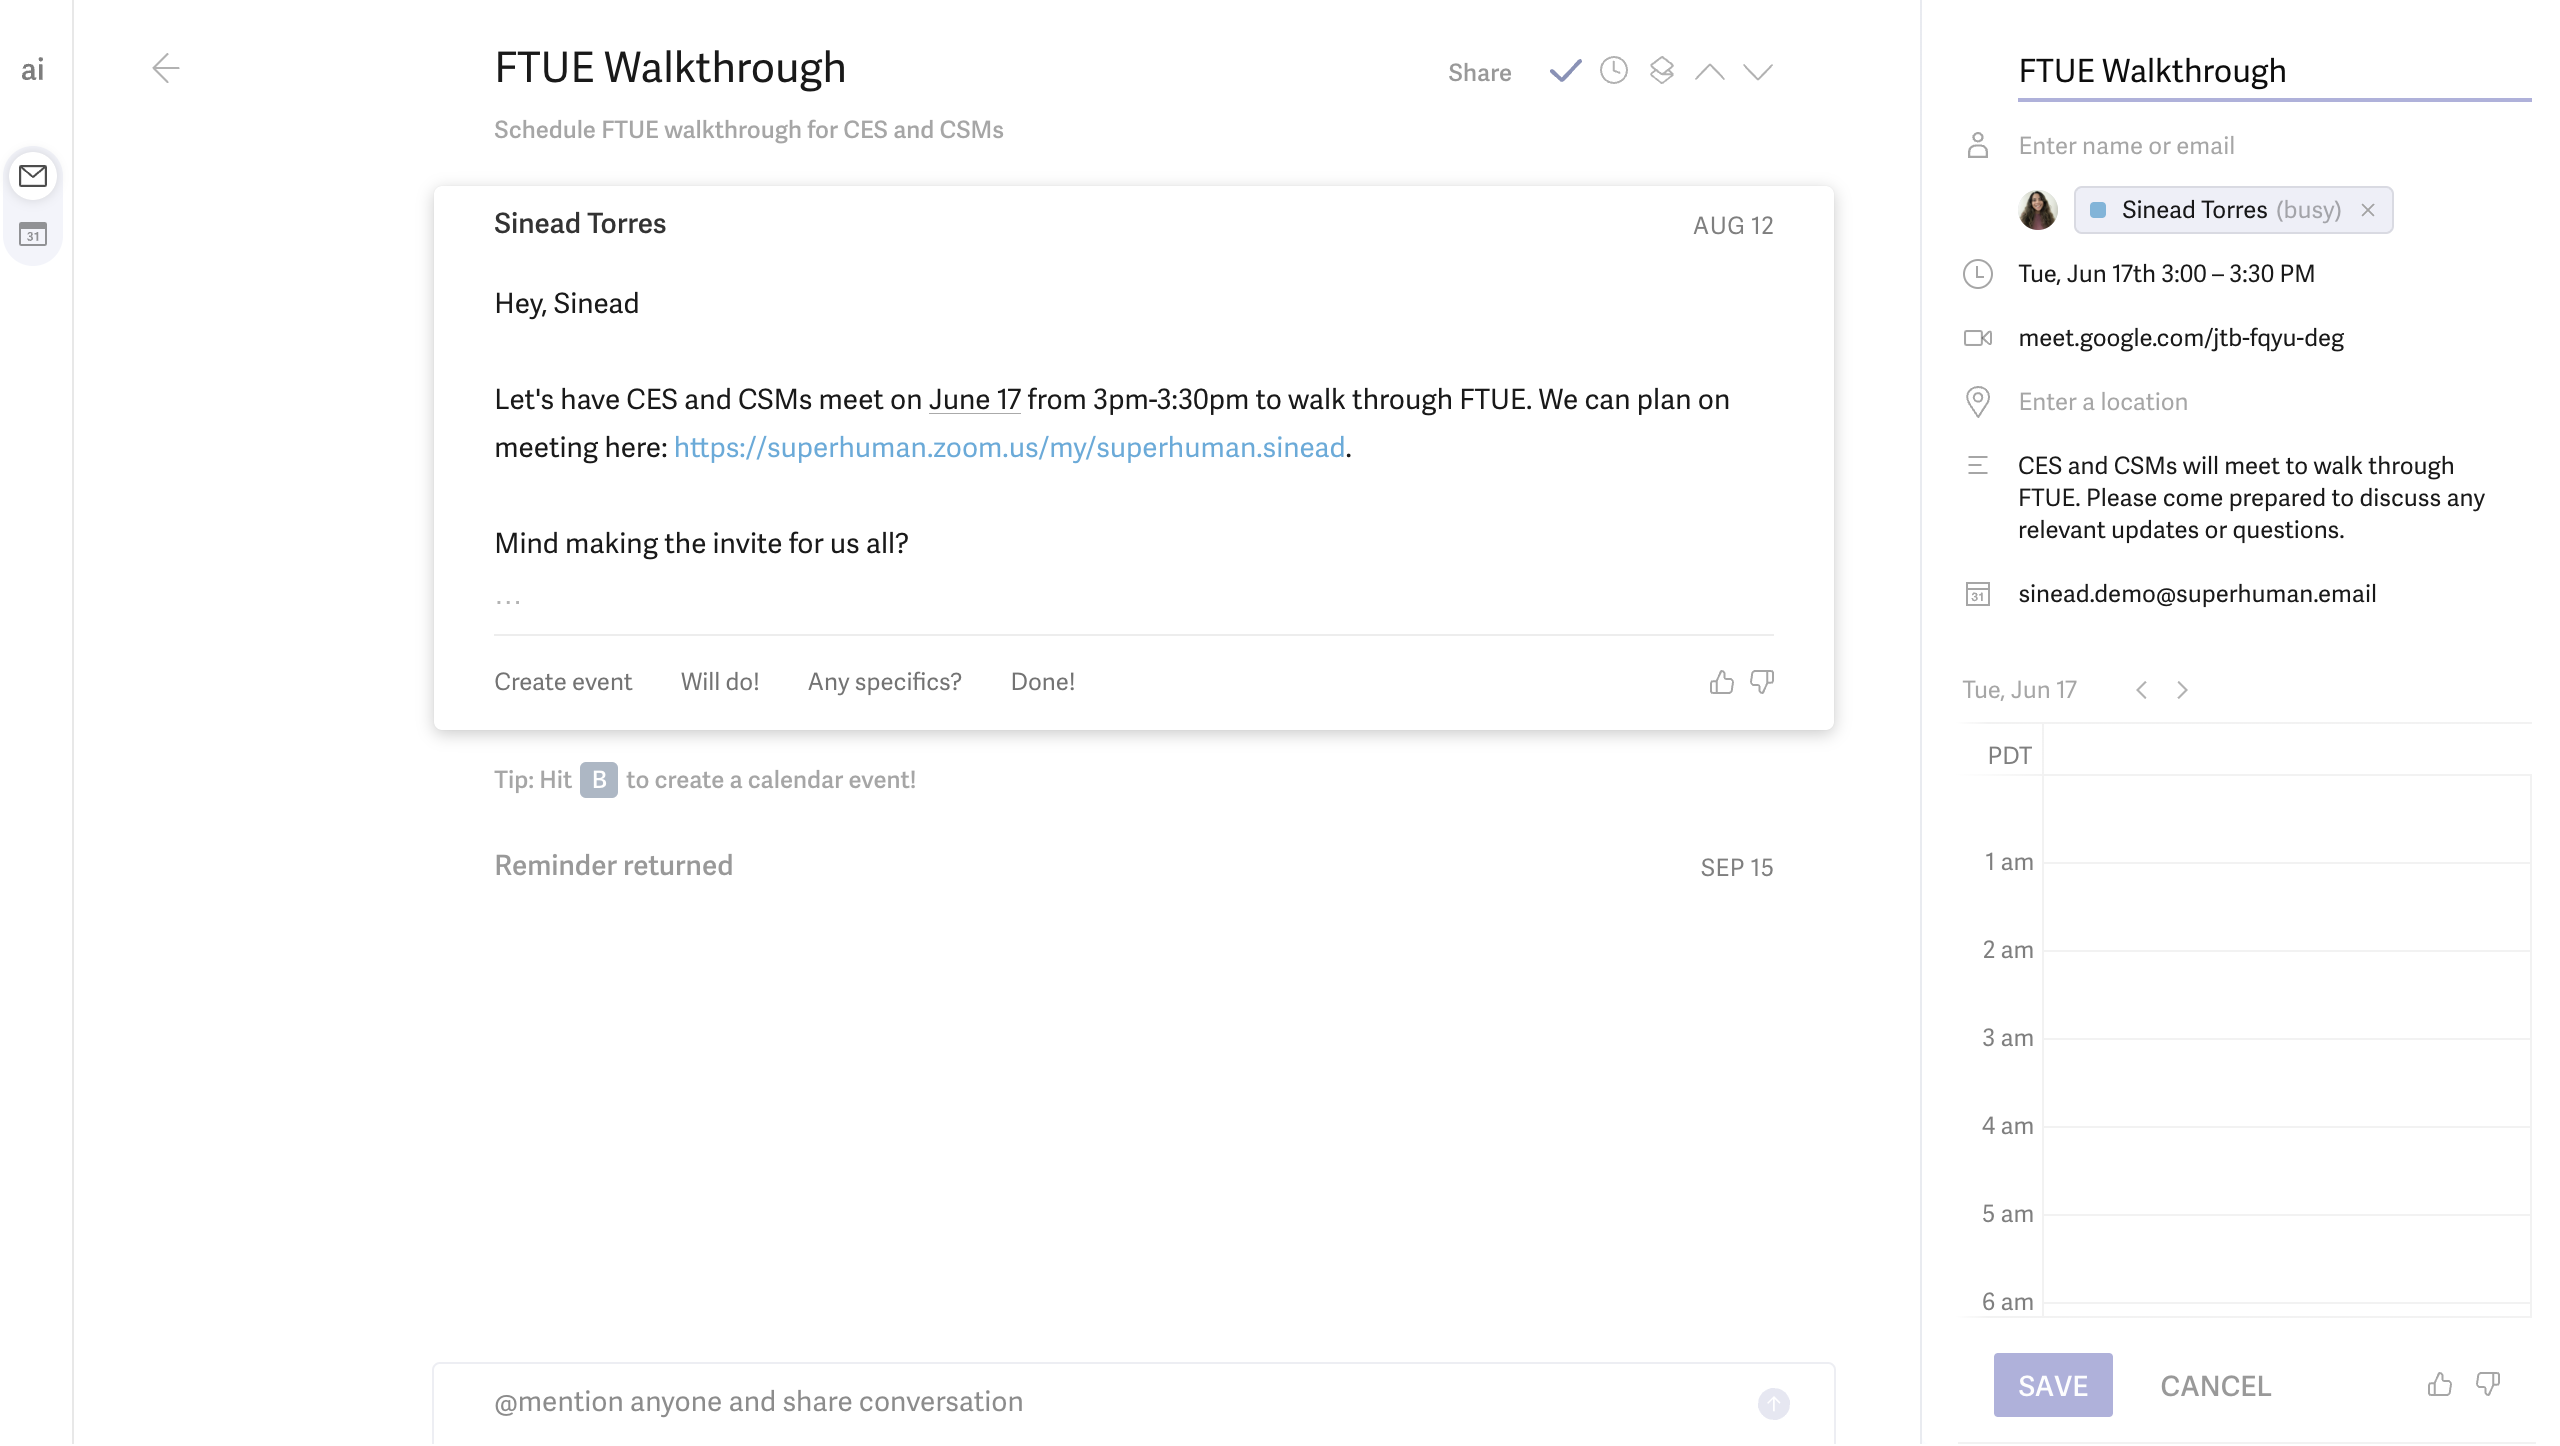
Task: Give a thumbs up to the AI suggestion
Action: coord(1720,681)
